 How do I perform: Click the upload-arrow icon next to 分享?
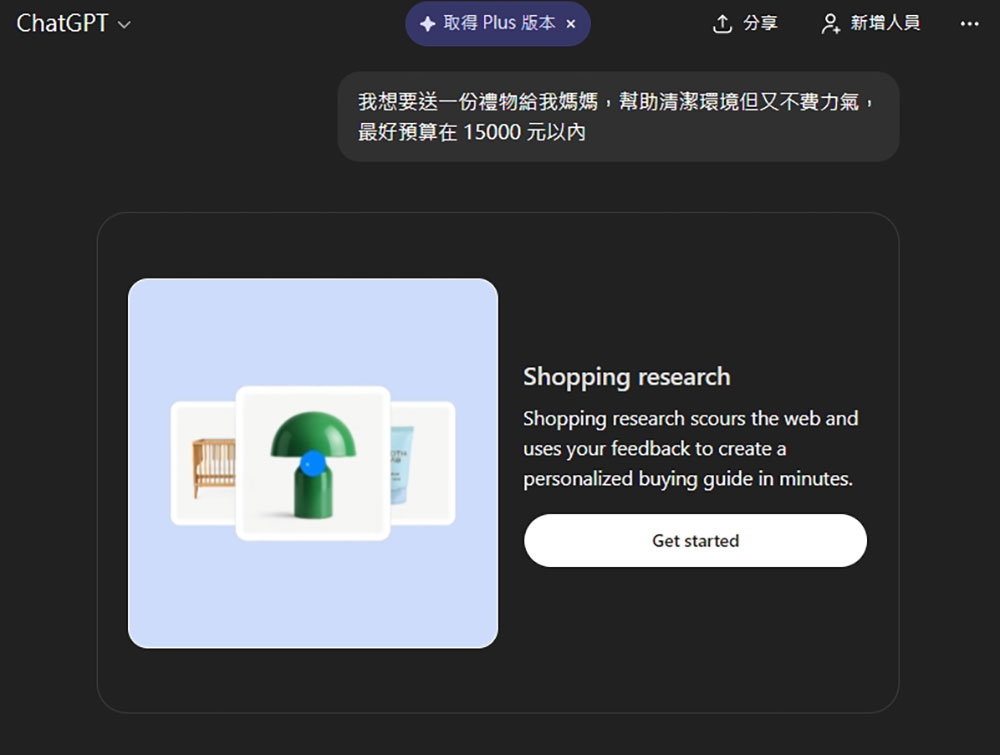722,23
